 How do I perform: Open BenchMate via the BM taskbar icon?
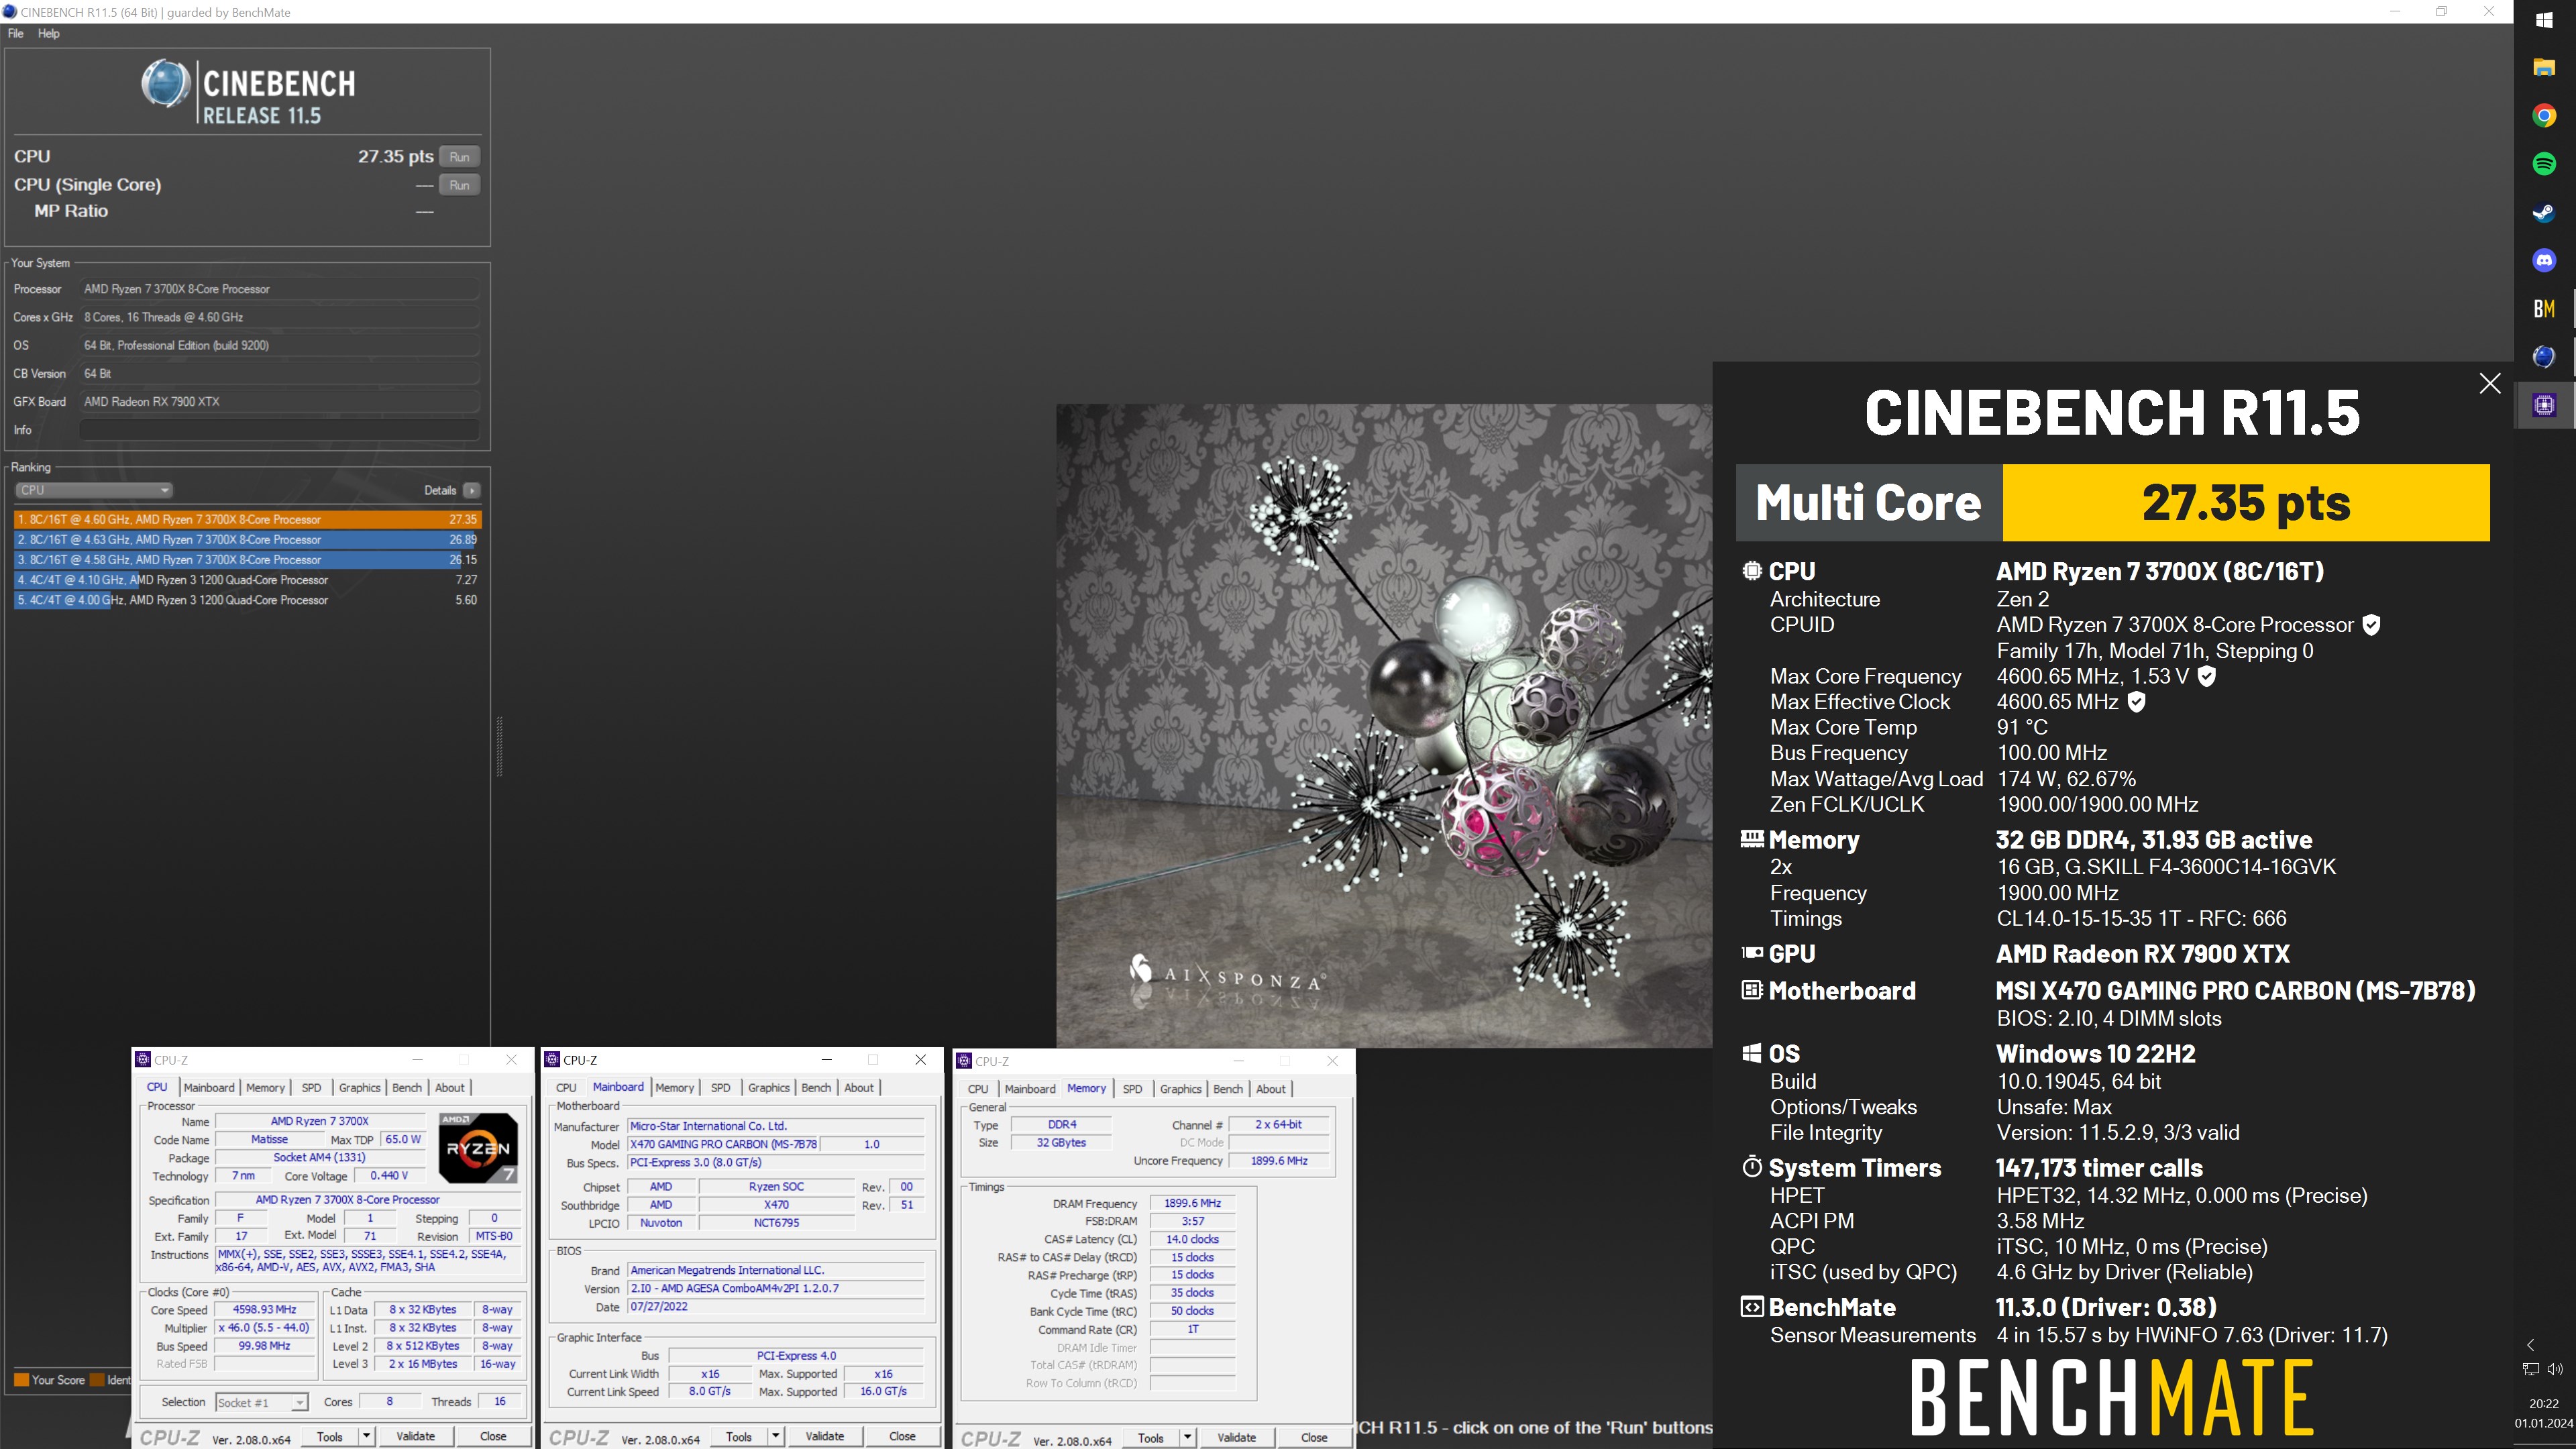click(2544, 309)
